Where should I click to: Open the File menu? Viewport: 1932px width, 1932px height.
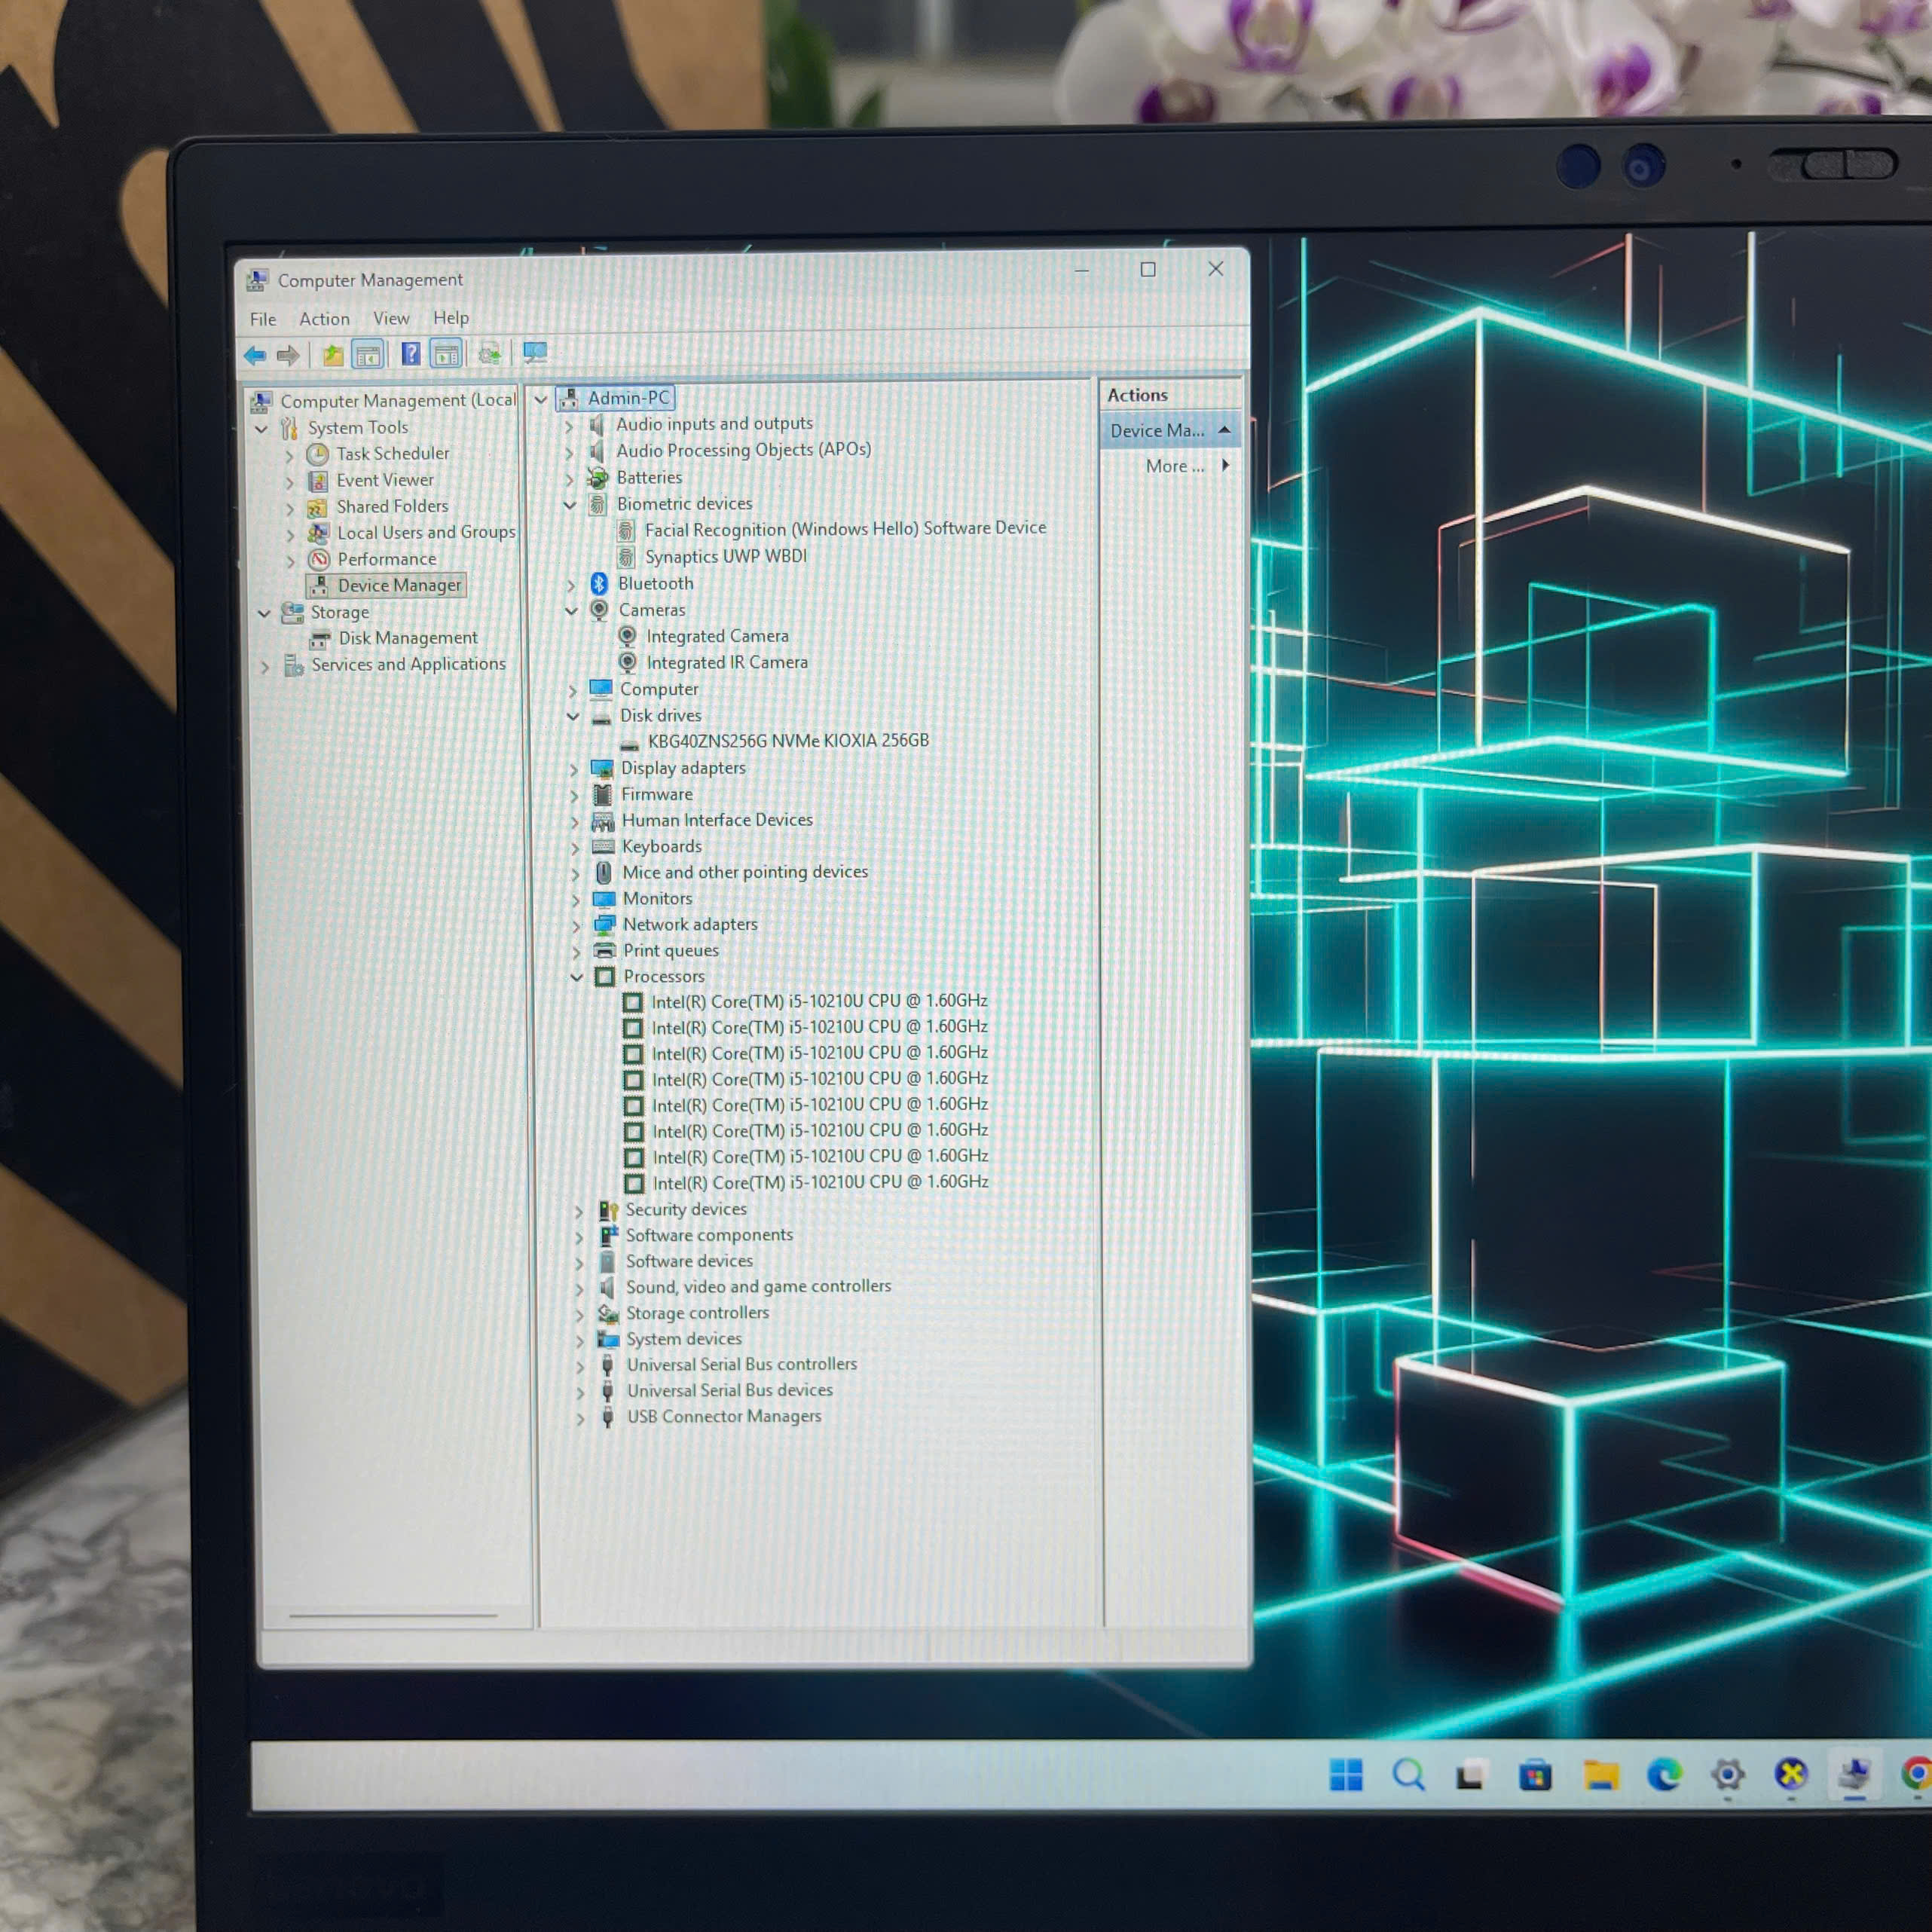263,319
